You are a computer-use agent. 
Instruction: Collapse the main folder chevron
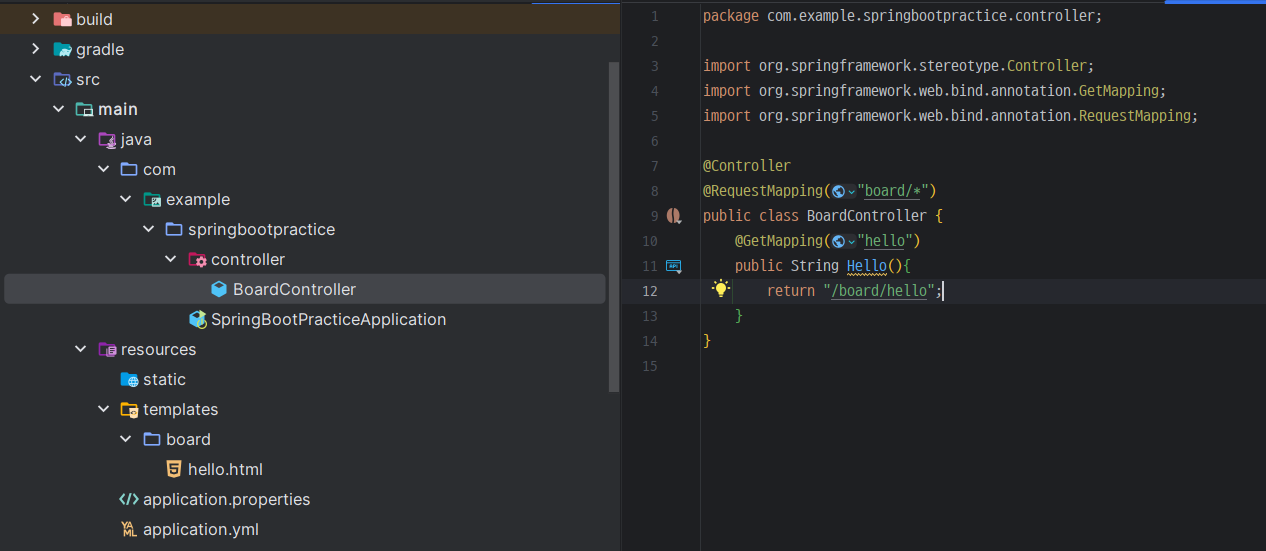(59, 109)
